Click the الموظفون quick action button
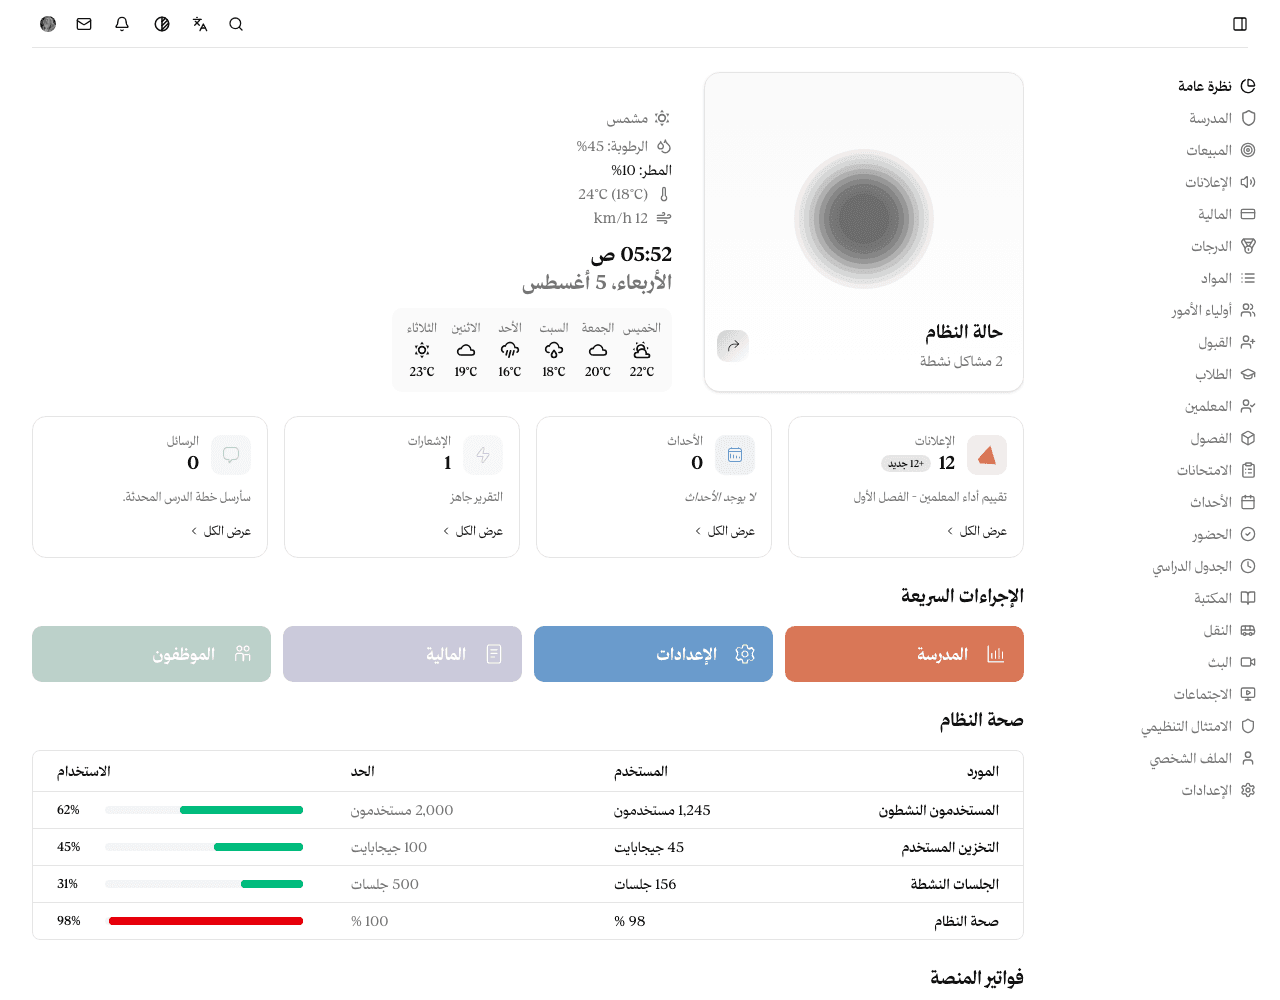Viewport: 1280px width, 1000px height. (151, 654)
